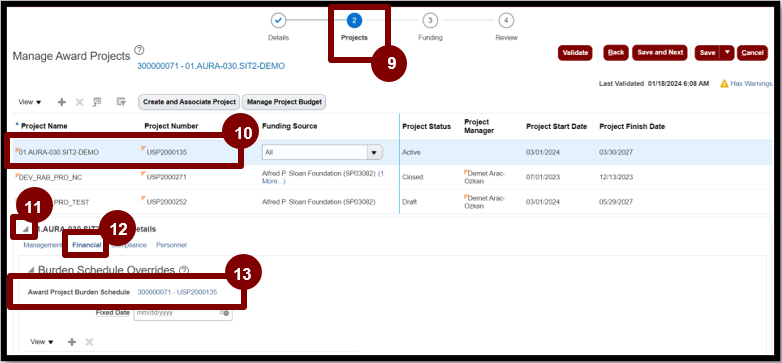
Task: Click plus icon in Burden Schedule Overrides toolbar
Action: 72,342
